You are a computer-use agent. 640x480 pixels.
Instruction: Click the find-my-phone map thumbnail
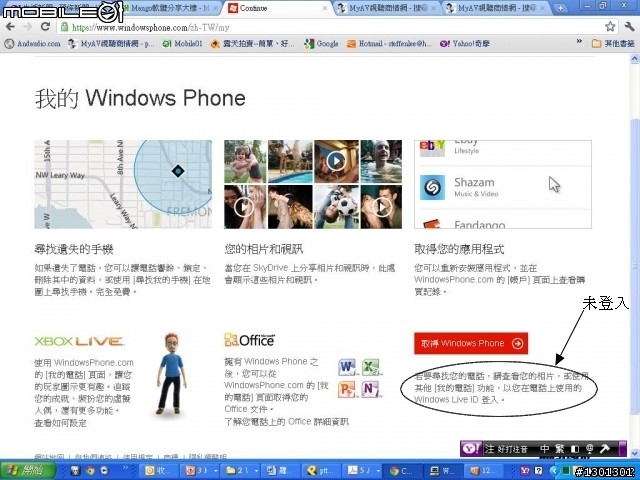click(123, 184)
